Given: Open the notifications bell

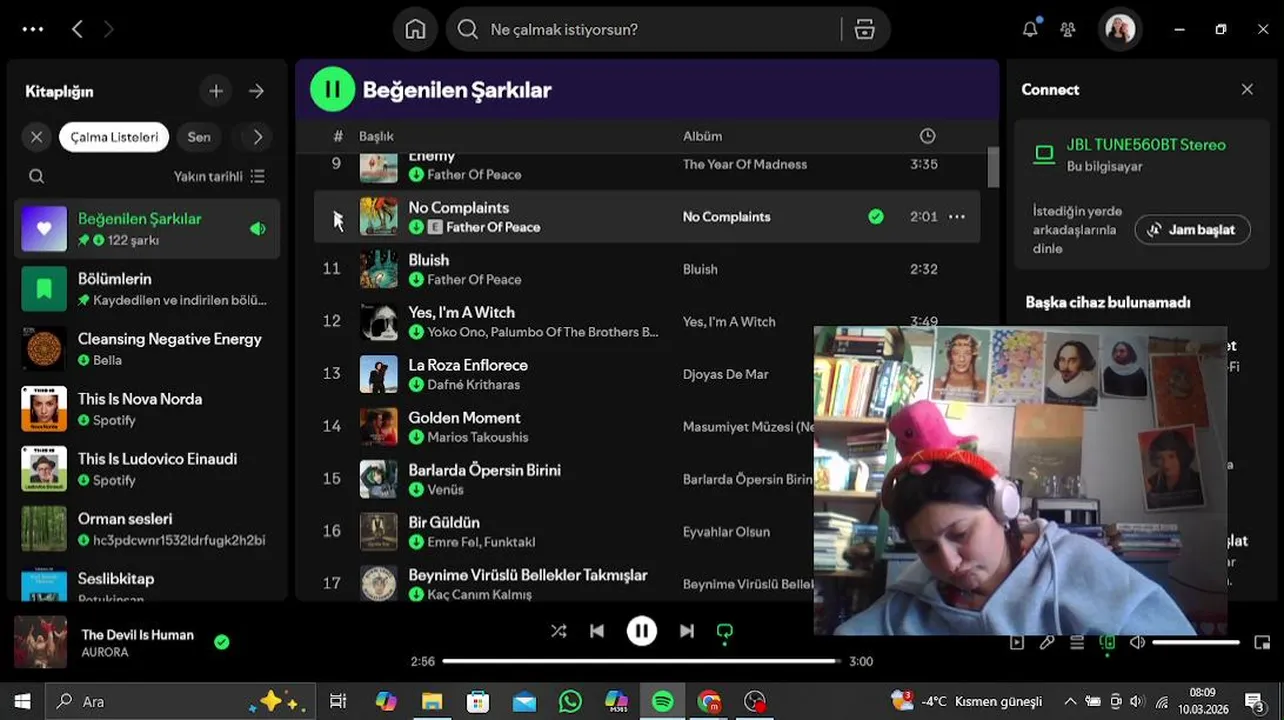Looking at the screenshot, I should pyautogui.click(x=1030, y=29).
